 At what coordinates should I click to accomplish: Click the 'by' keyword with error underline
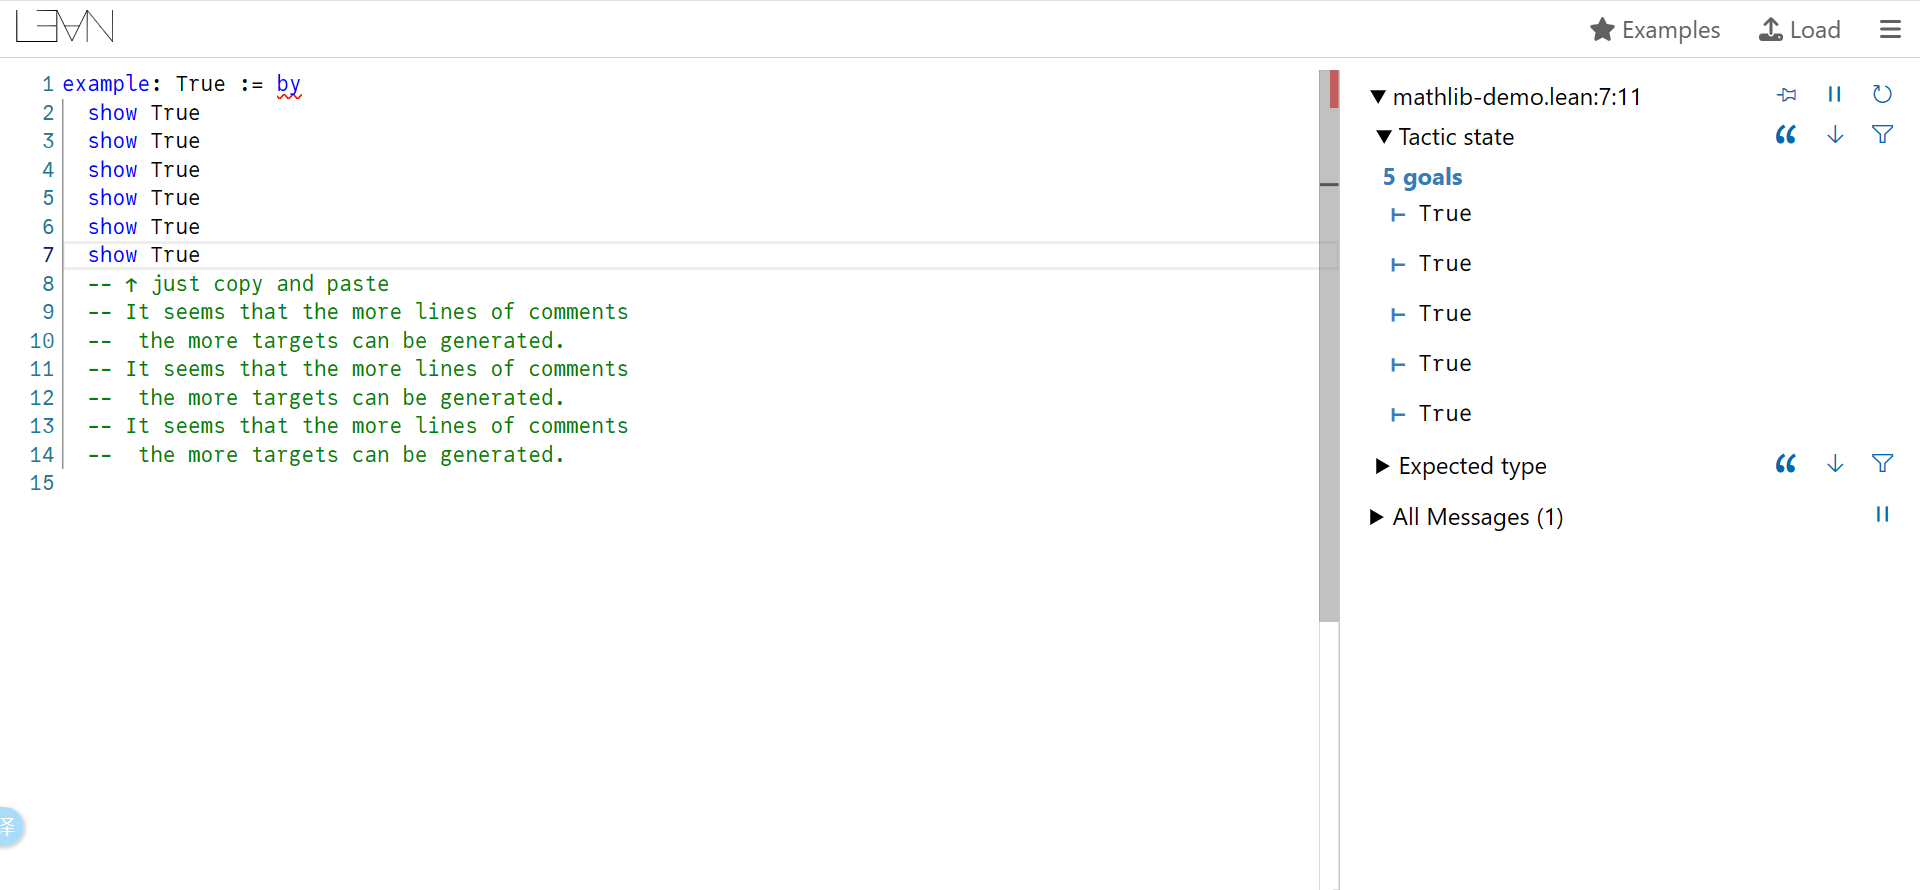[289, 84]
